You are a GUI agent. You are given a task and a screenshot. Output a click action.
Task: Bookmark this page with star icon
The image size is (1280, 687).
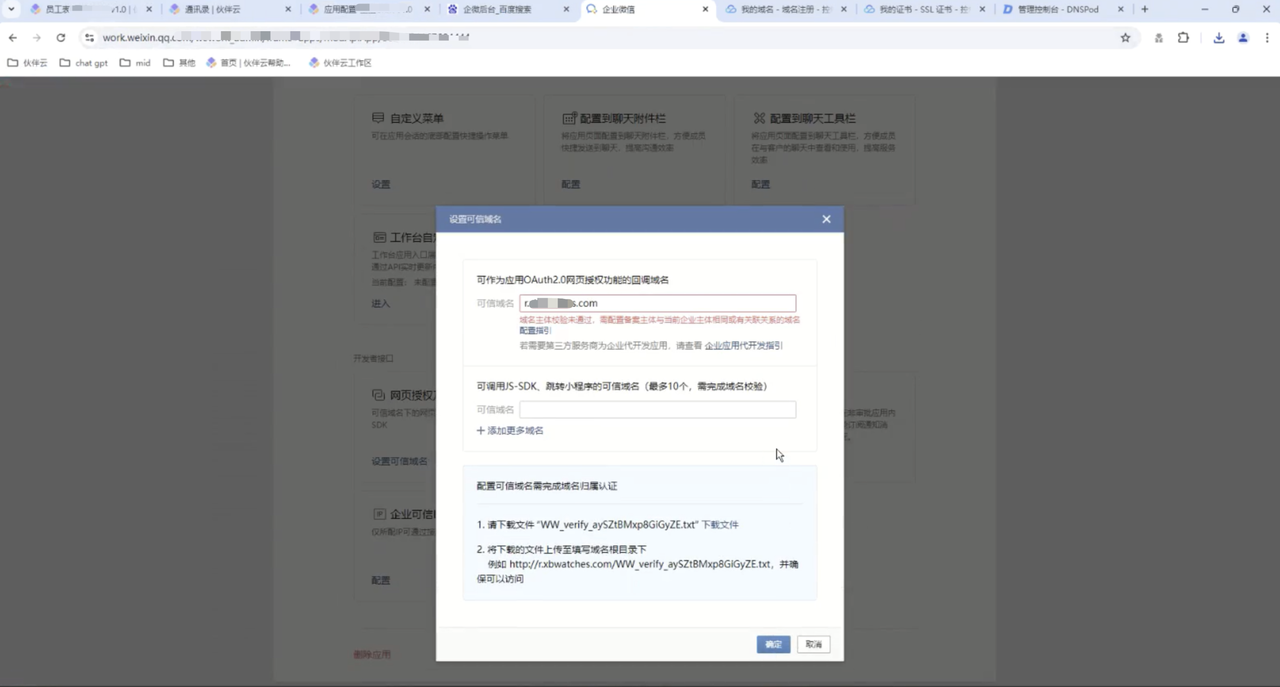coord(1125,38)
